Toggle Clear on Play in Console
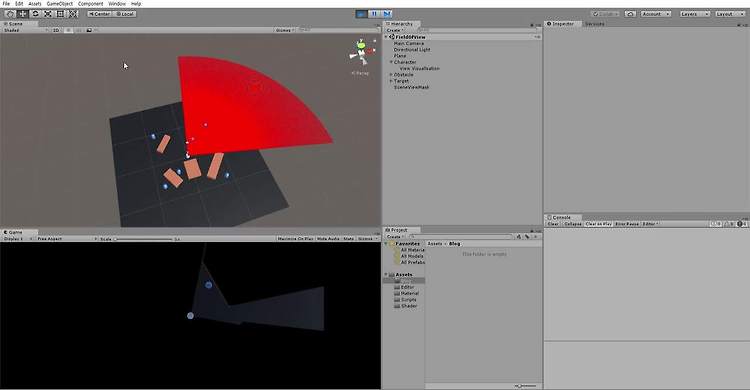 [598, 223]
